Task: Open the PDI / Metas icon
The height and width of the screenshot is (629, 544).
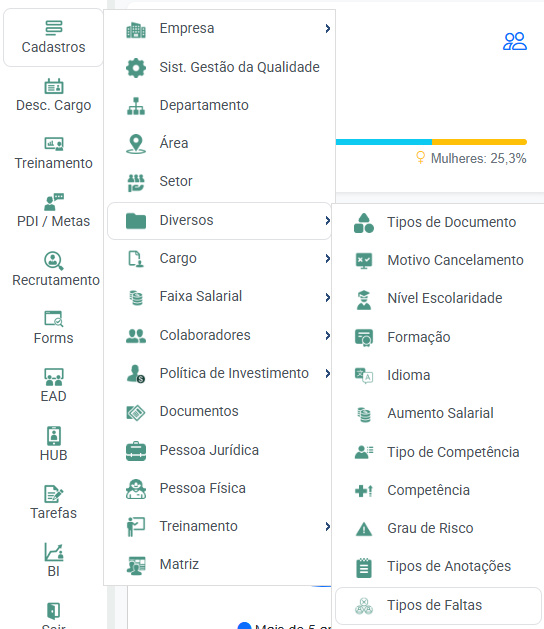Action: tap(53, 202)
